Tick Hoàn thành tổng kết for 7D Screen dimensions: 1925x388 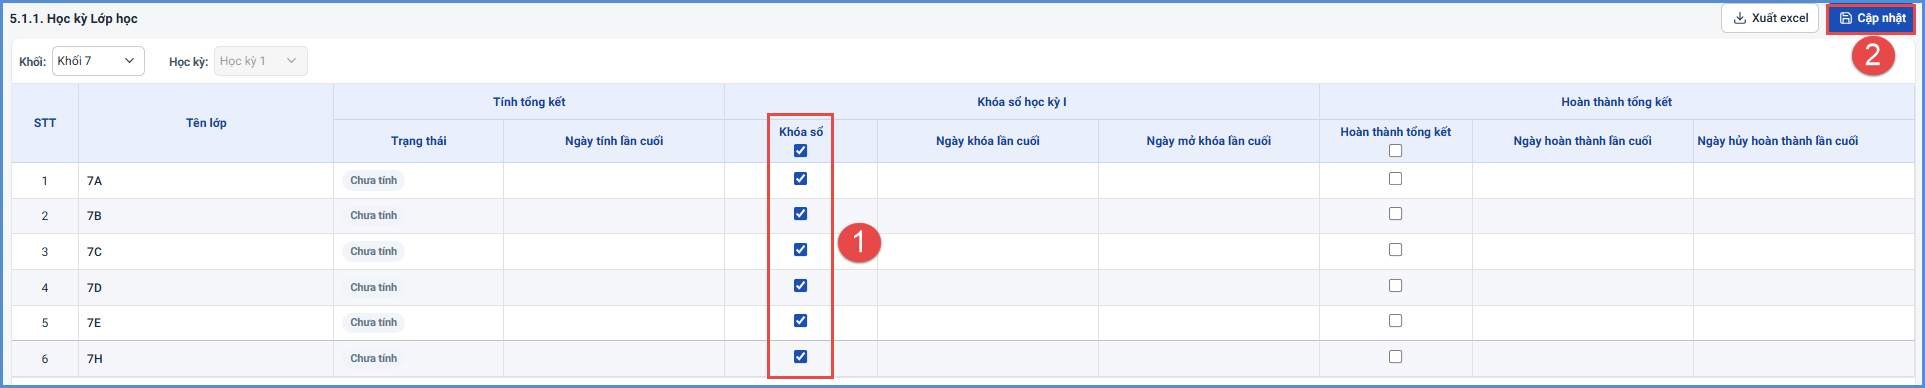(x=1395, y=286)
